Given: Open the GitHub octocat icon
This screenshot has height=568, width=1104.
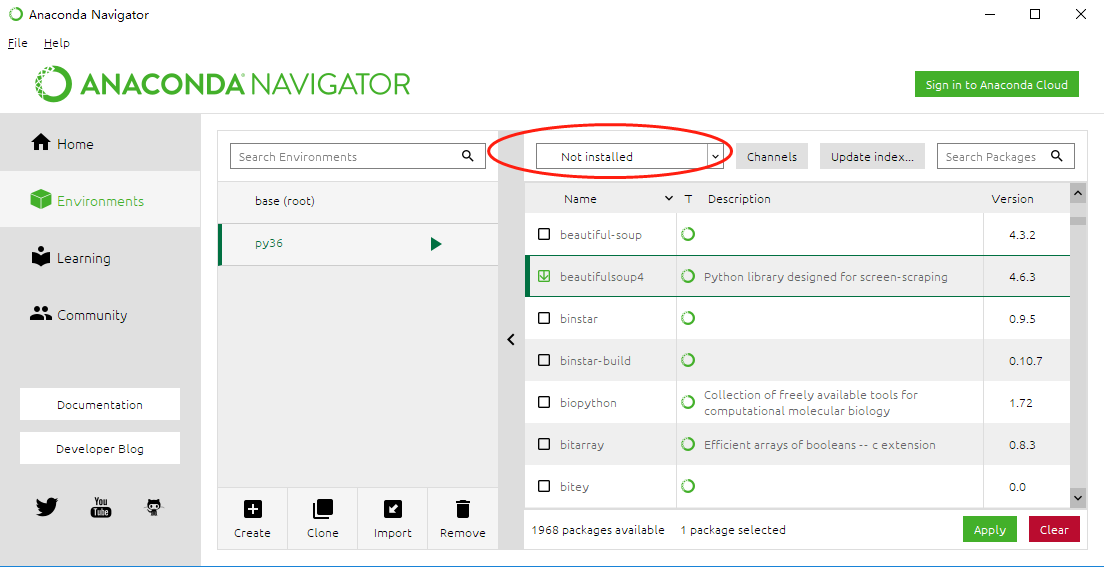Looking at the screenshot, I should (x=154, y=507).
